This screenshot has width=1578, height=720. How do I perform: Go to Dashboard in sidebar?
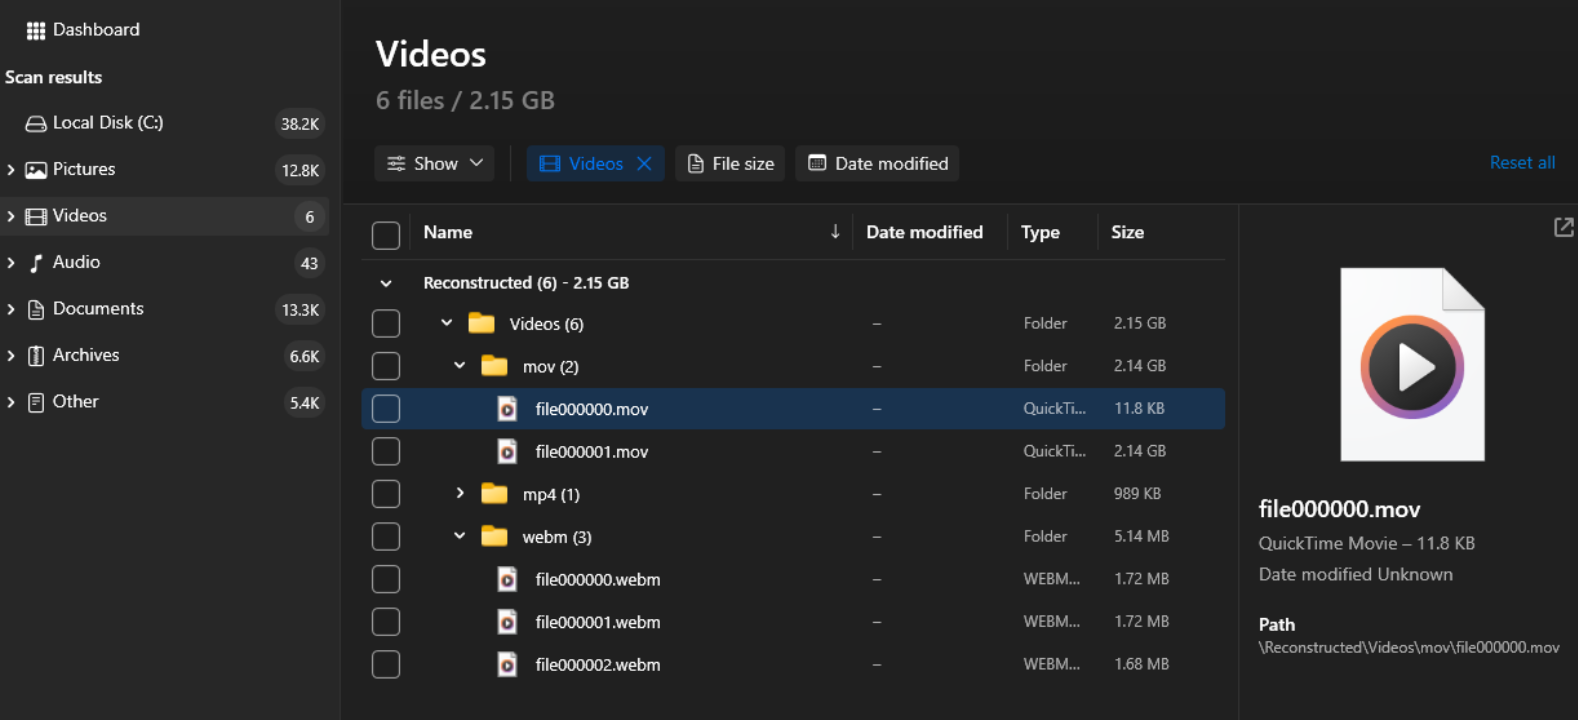[x=96, y=30]
